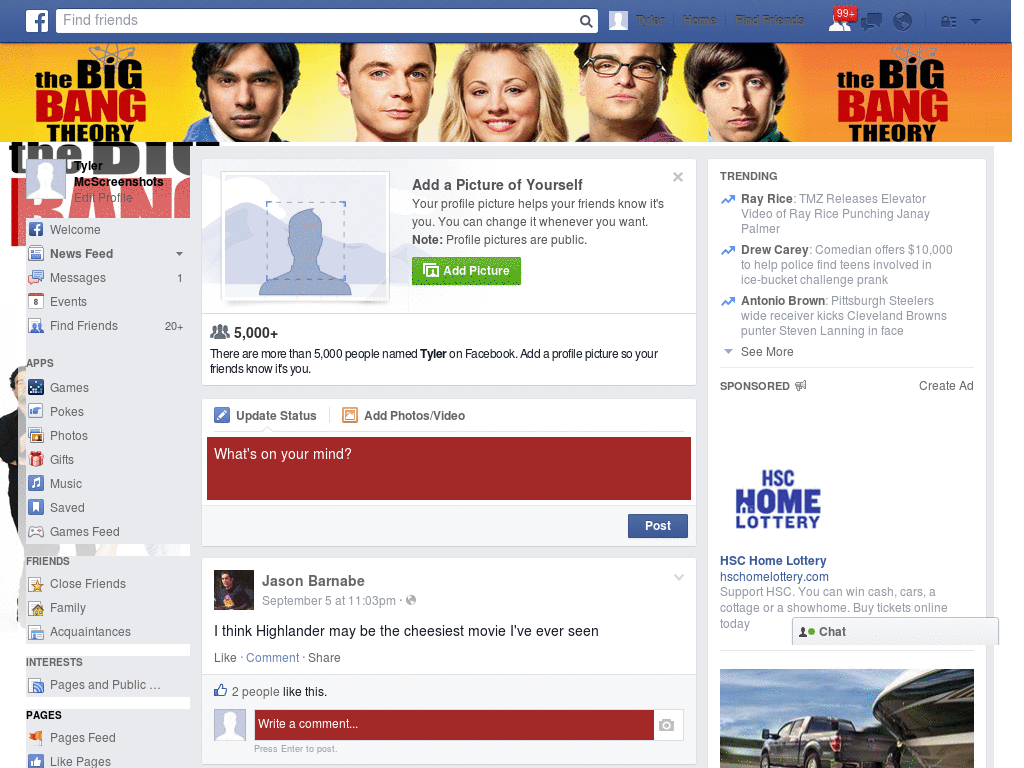
Task: Click the Acquaintances list icon
Action: tap(37, 632)
